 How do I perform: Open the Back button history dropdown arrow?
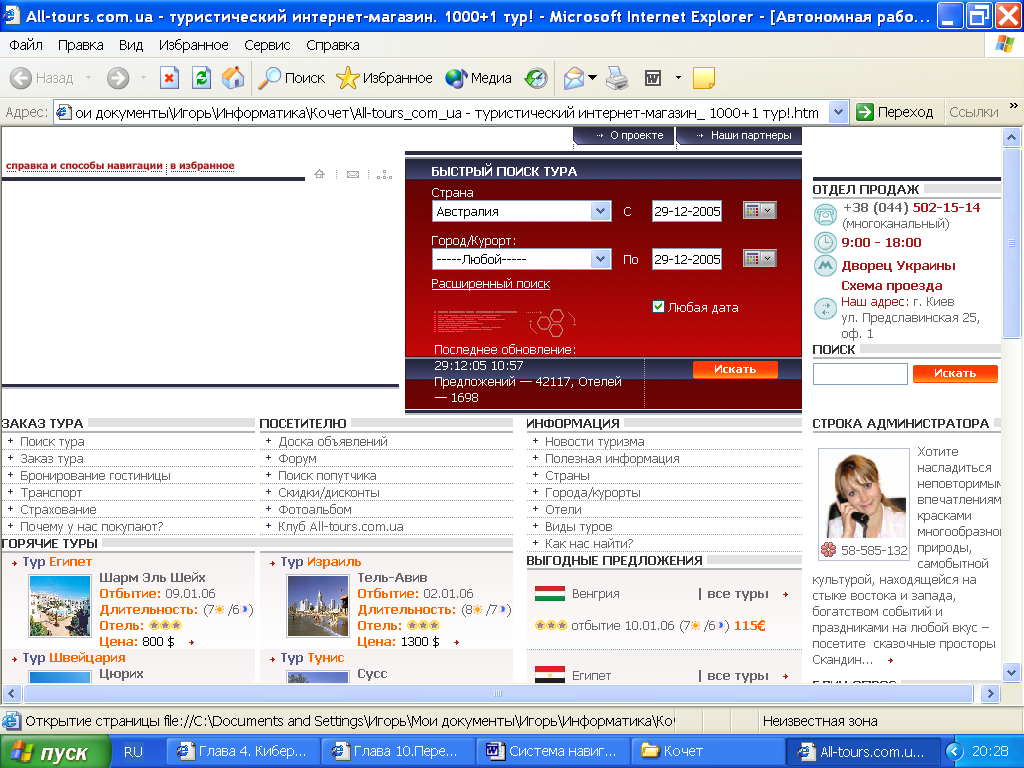[x=88, y=78]
